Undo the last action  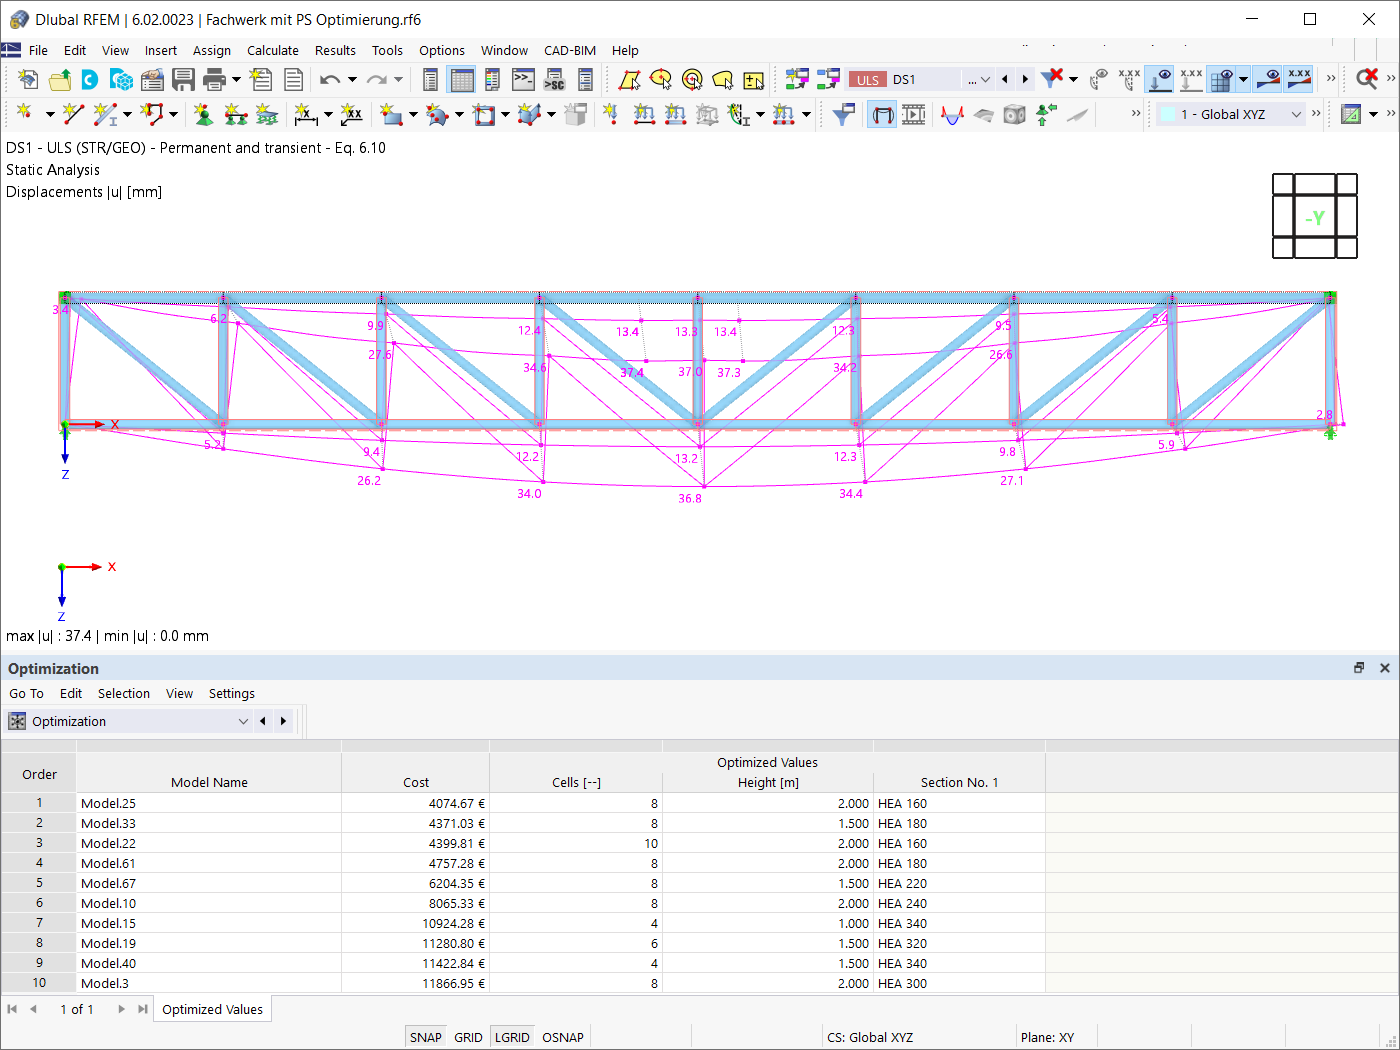[330, 80]
